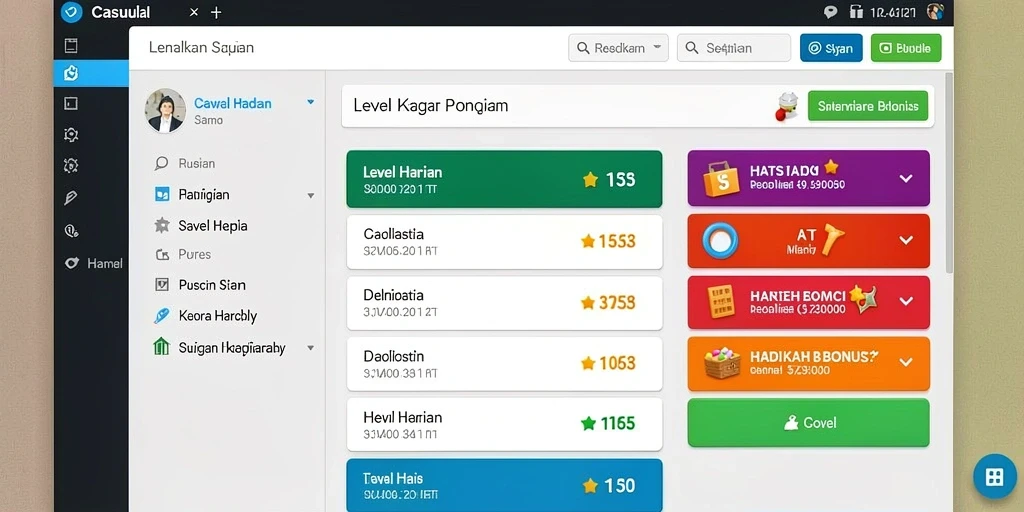Viewport: 1024px width, 512px height.
Task: Select the top sidebar page icon
Action: pyautogui.click(x=71, y=45)
